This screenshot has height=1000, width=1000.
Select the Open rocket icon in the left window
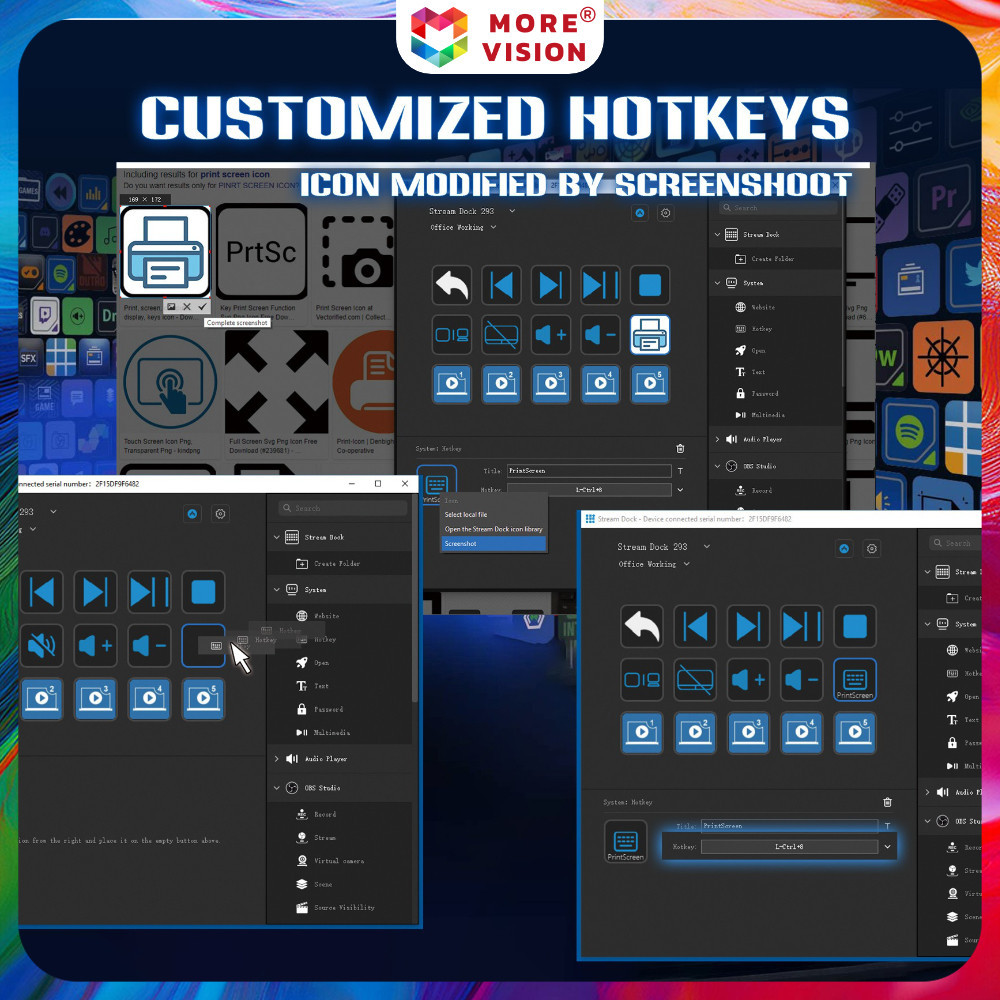(x=302, y=662)
